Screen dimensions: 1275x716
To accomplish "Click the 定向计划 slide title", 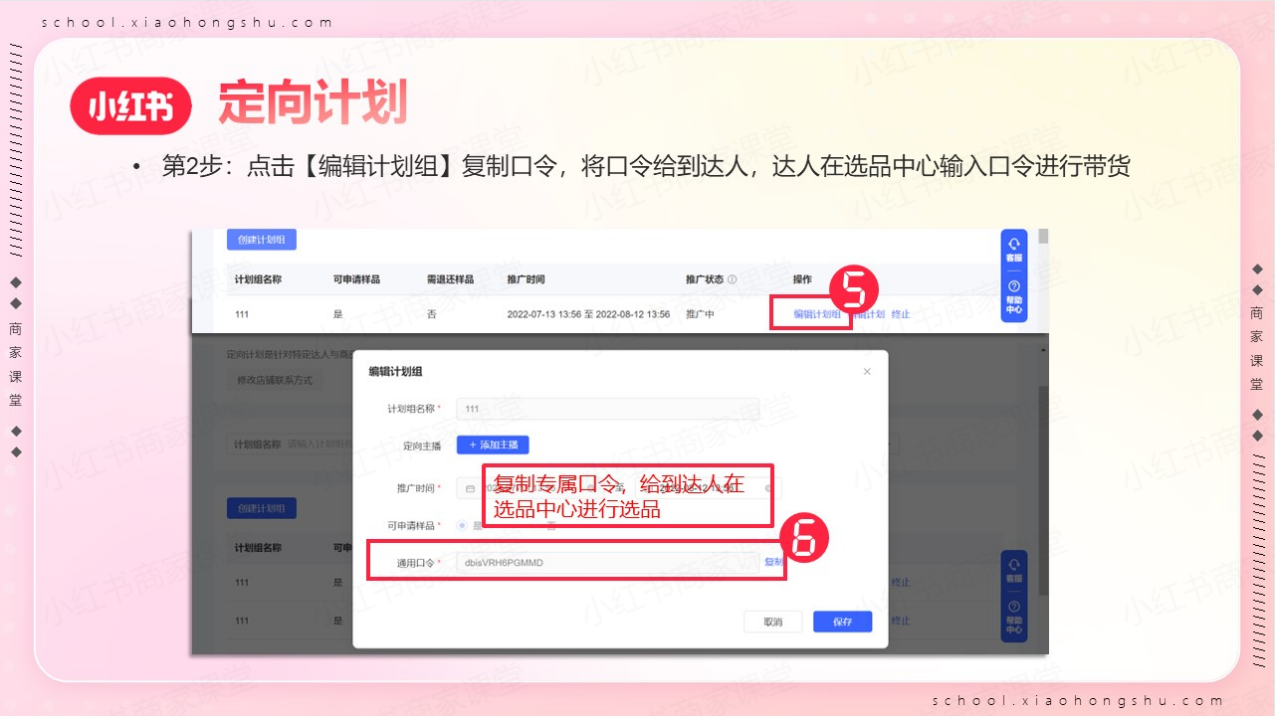I will 312,103.
